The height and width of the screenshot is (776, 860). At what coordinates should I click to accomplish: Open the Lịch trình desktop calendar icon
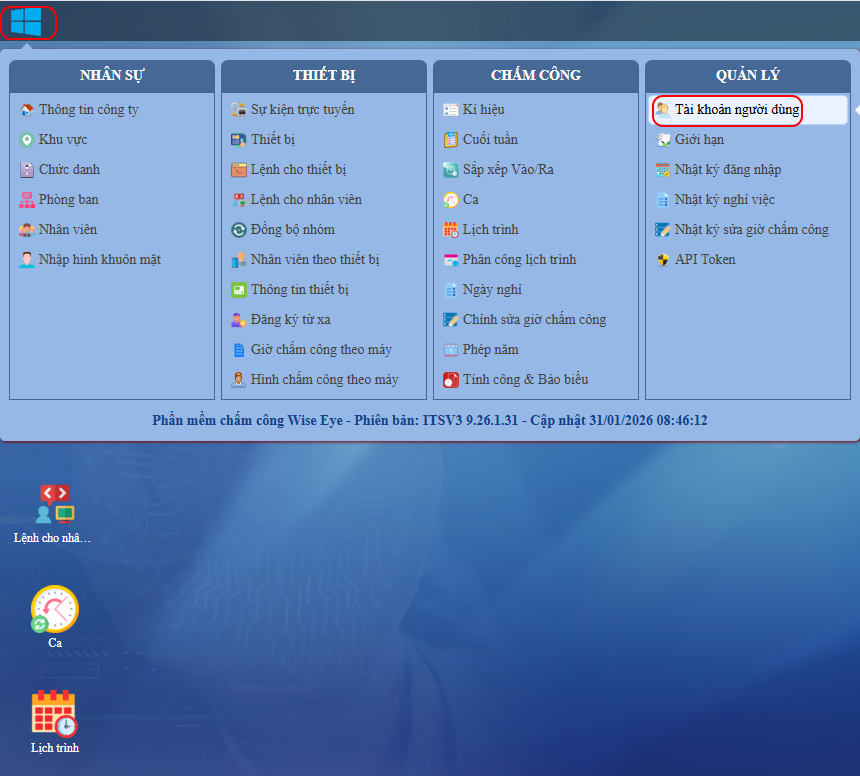[54, 714]
